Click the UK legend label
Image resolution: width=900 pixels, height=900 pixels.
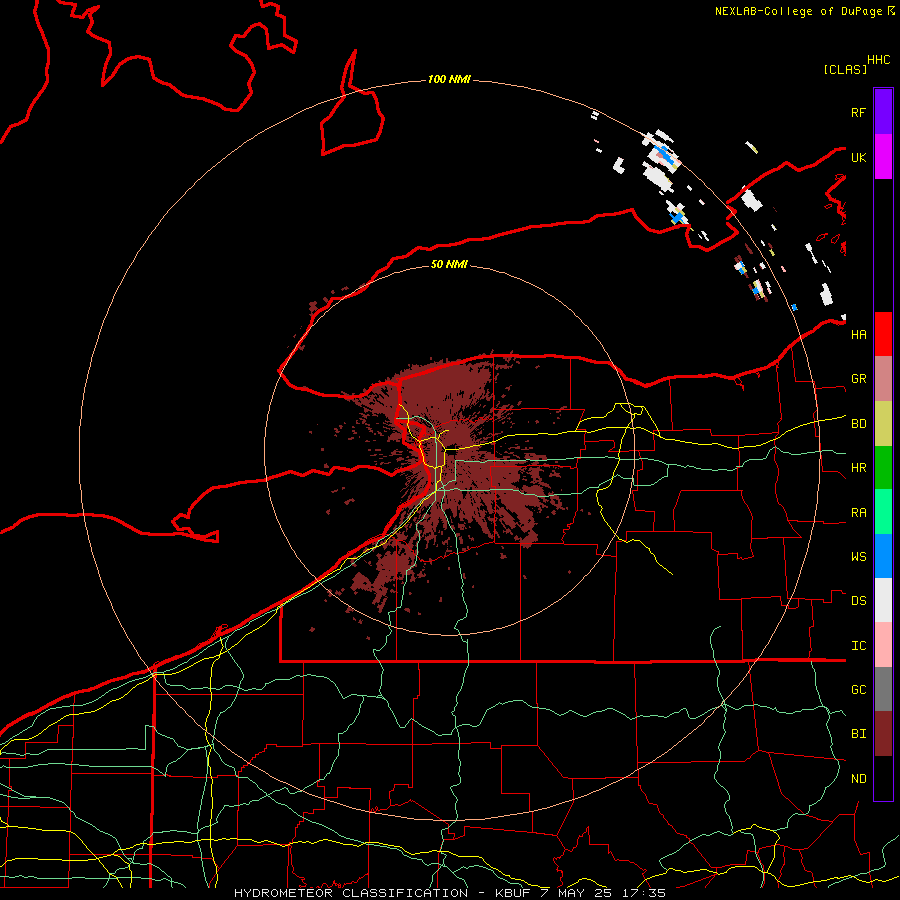point(858,157)
